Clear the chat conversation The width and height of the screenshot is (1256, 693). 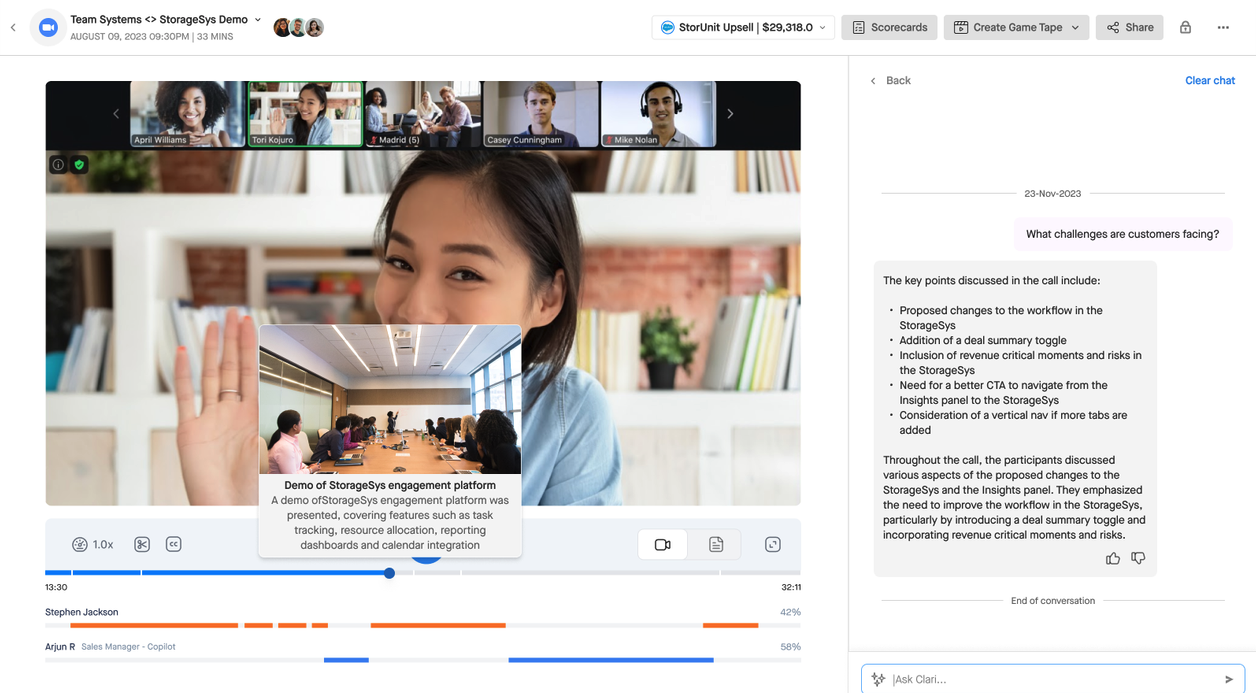[x=1210, y=80]
